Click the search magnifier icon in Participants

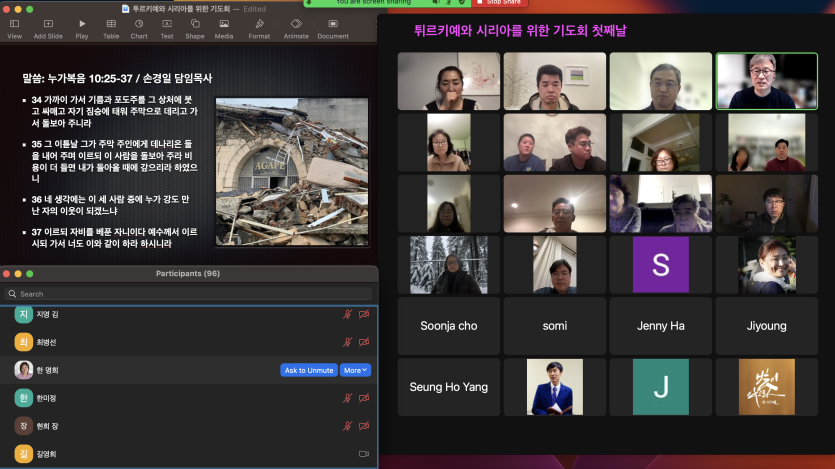[x=12, y=294]
